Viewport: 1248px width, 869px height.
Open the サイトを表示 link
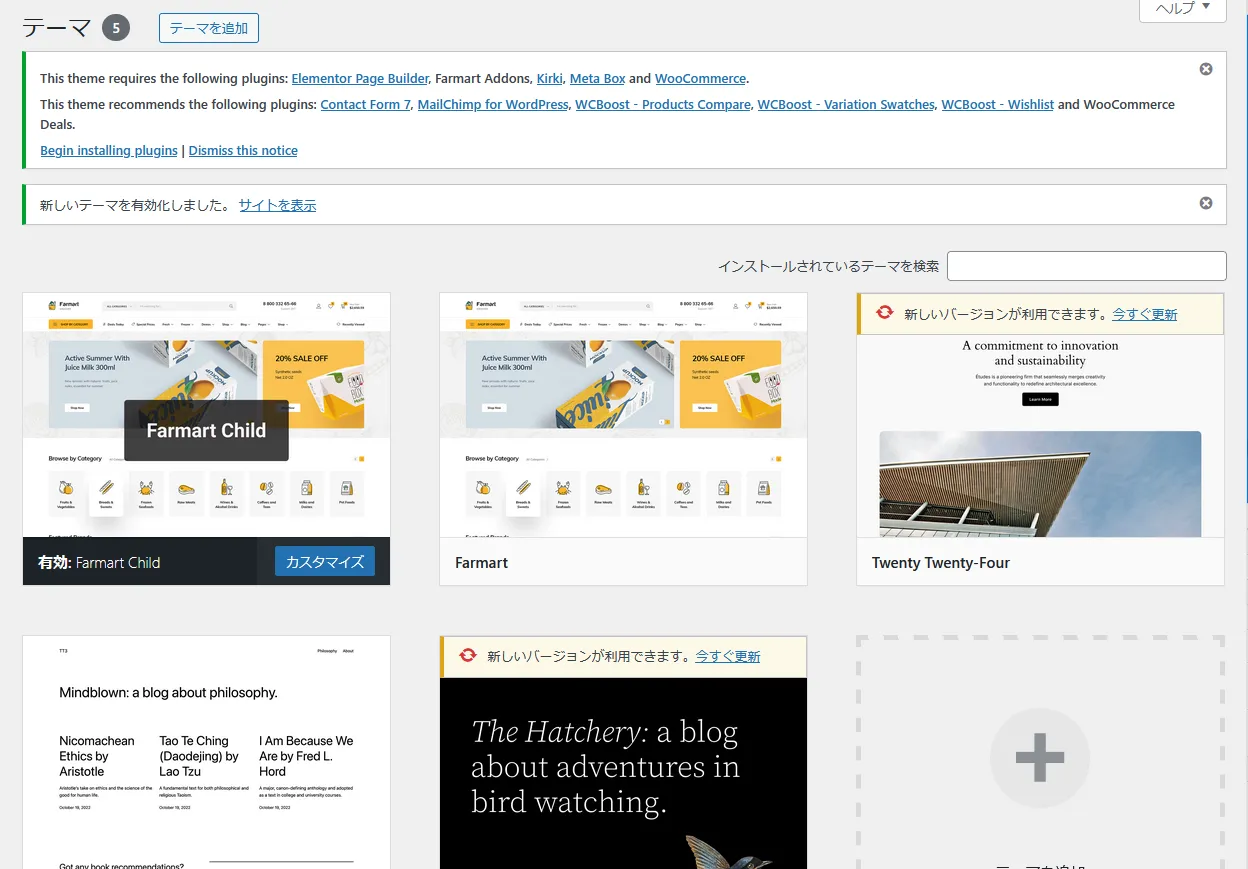(277, 205)
